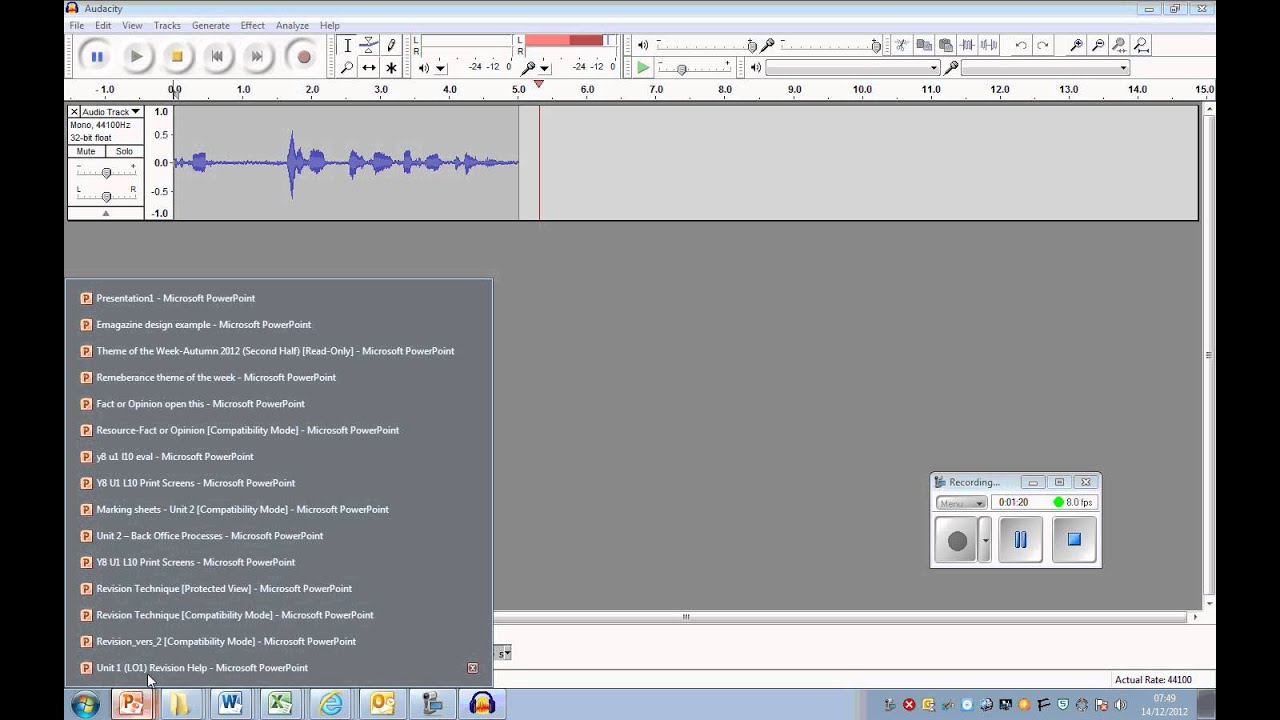This screenshot has height=720, width=1280.
Task: Play at speed with the green arrow
Action: click(x=643, y=68)
